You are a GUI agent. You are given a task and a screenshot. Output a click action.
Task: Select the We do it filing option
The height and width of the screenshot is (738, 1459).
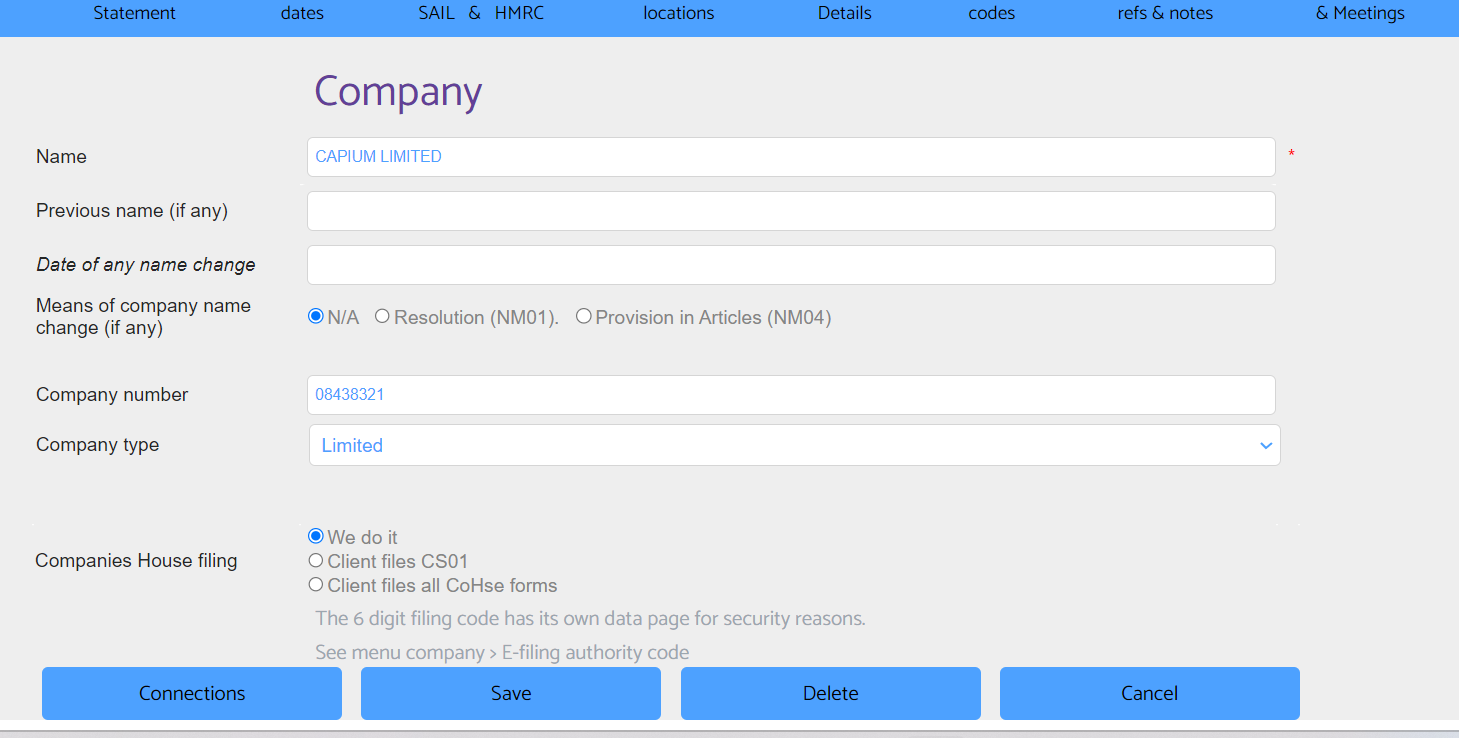[x=316, y=537]
